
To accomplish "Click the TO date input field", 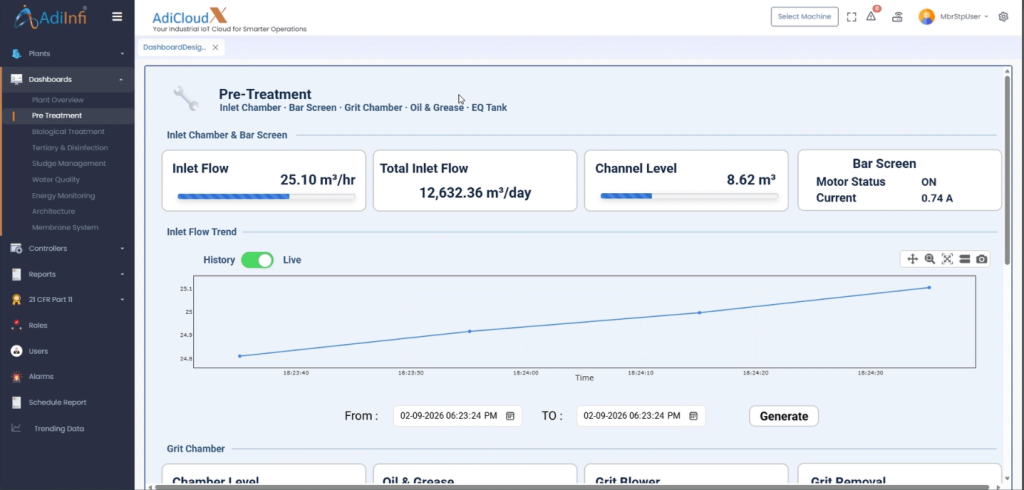I will [x=641, y=416].
